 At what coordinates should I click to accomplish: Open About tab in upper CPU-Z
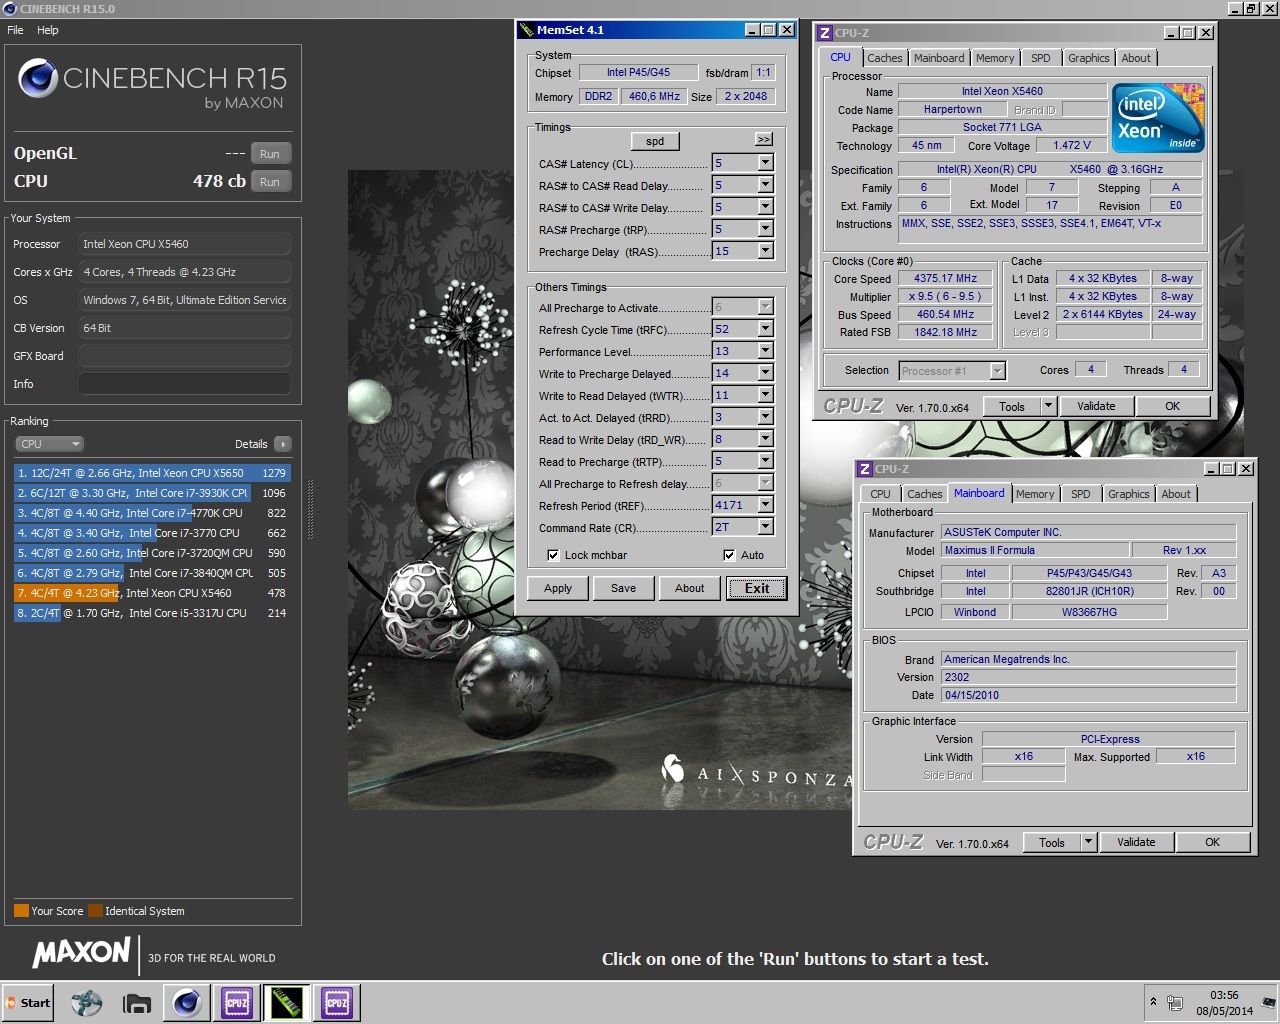tap(1136, 58)
